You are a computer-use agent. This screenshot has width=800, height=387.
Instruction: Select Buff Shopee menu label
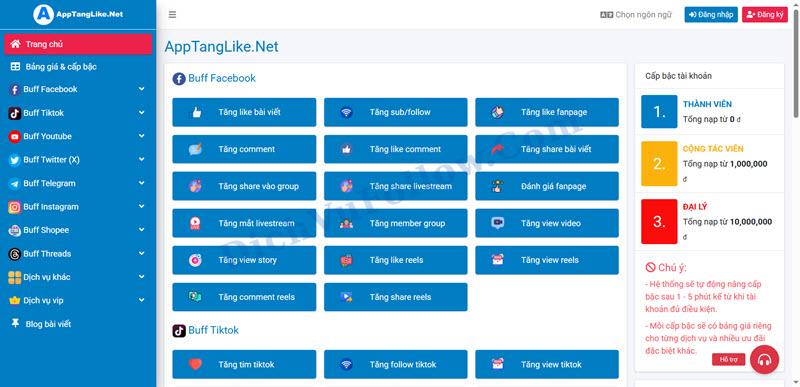(x=46, y=230)
